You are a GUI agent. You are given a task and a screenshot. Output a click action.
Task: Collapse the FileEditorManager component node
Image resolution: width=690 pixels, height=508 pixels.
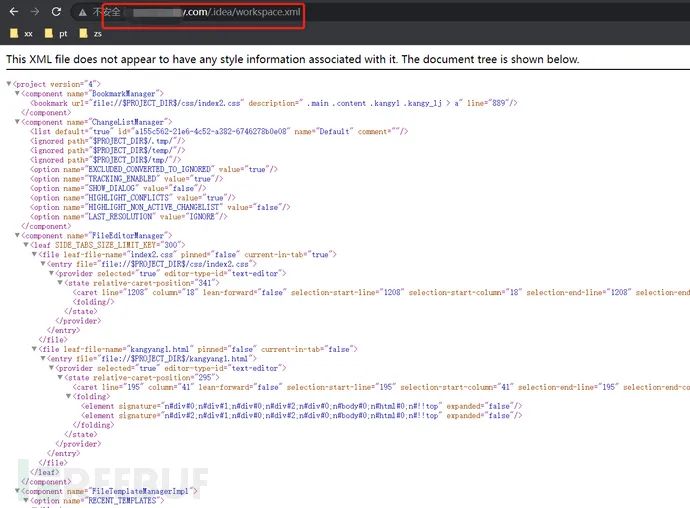tap(17, 235)
